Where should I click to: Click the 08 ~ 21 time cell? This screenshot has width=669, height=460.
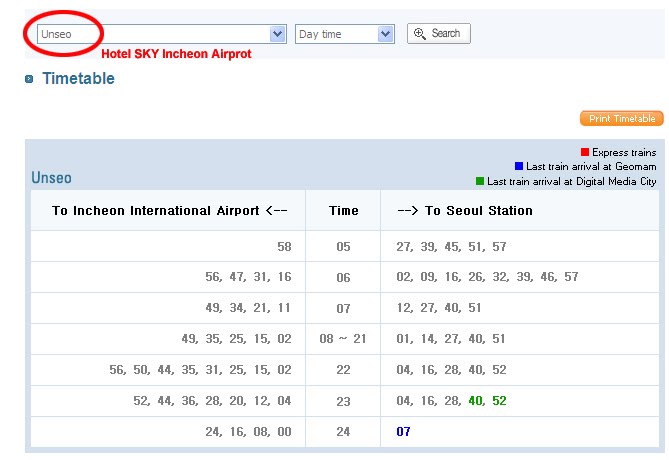tap(343, 339)
